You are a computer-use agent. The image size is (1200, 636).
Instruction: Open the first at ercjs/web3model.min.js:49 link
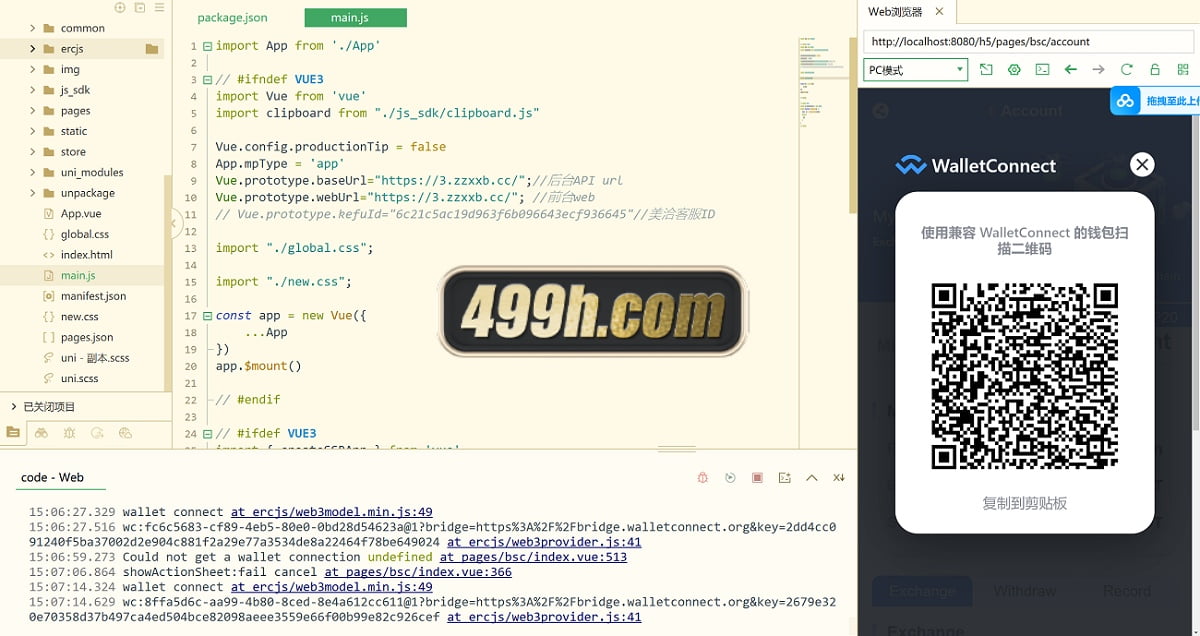(331, 512)
